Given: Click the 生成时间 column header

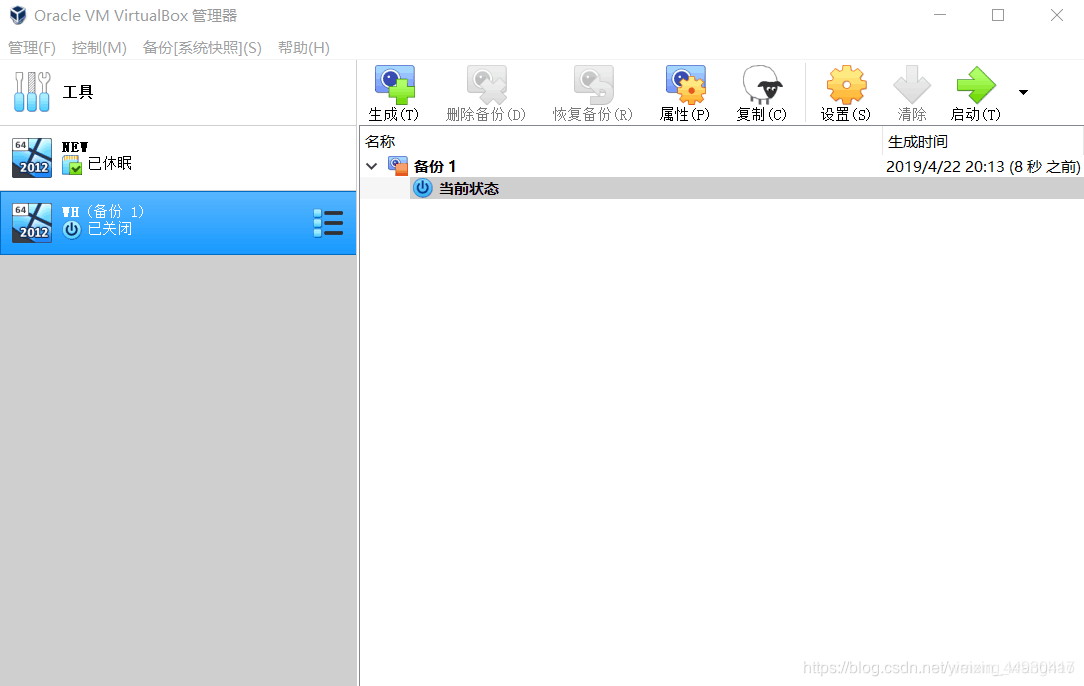Looking at the screenshot, I should (982, 141).
